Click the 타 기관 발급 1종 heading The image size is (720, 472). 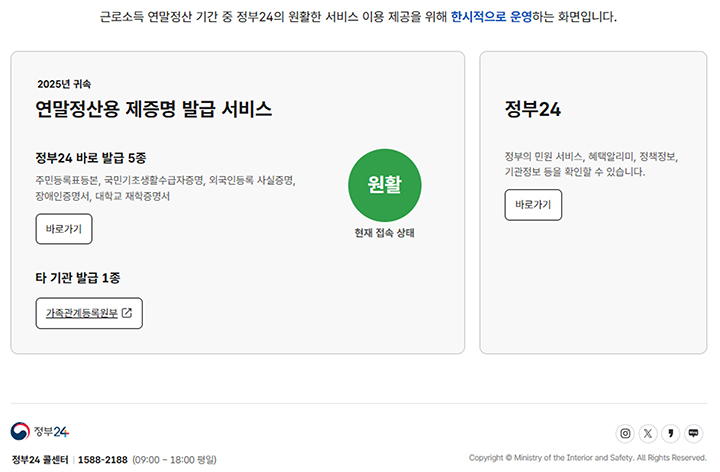point(78,276)
